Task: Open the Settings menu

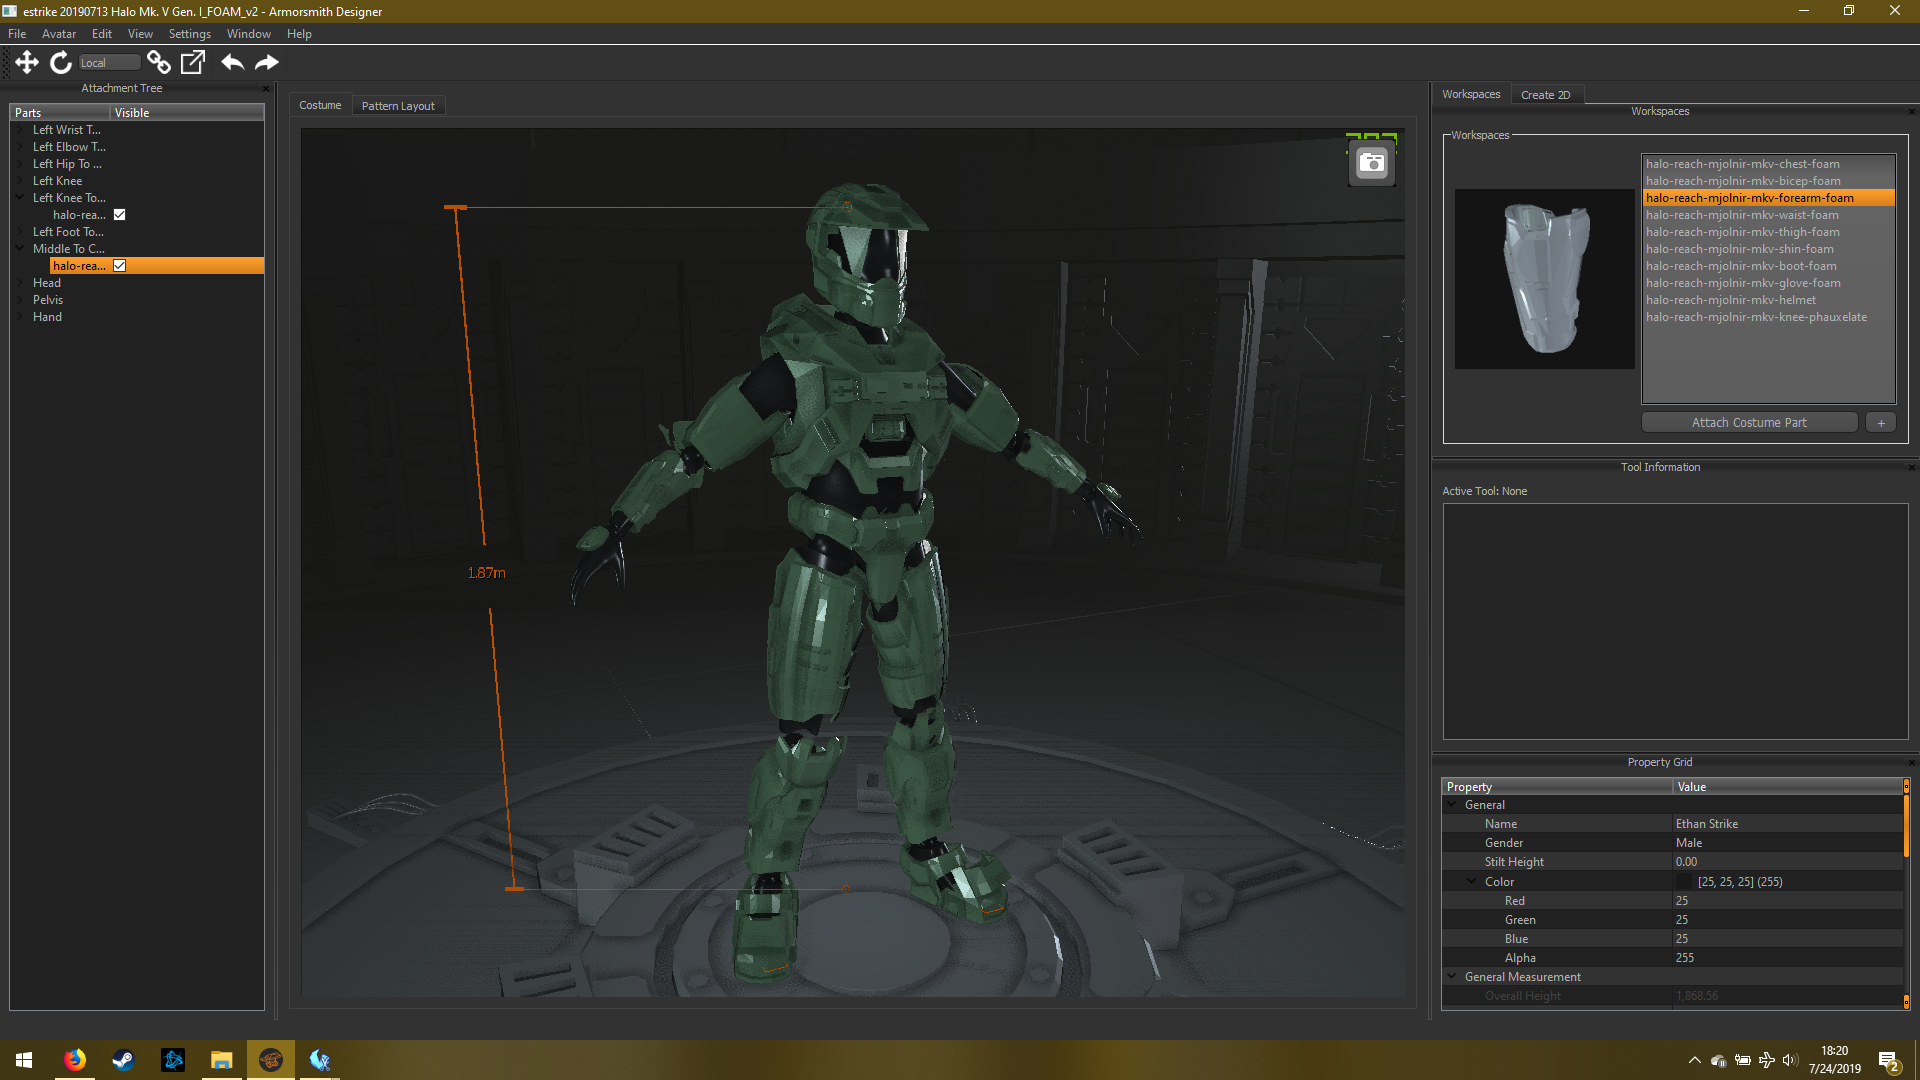Action: coord(190,34)
